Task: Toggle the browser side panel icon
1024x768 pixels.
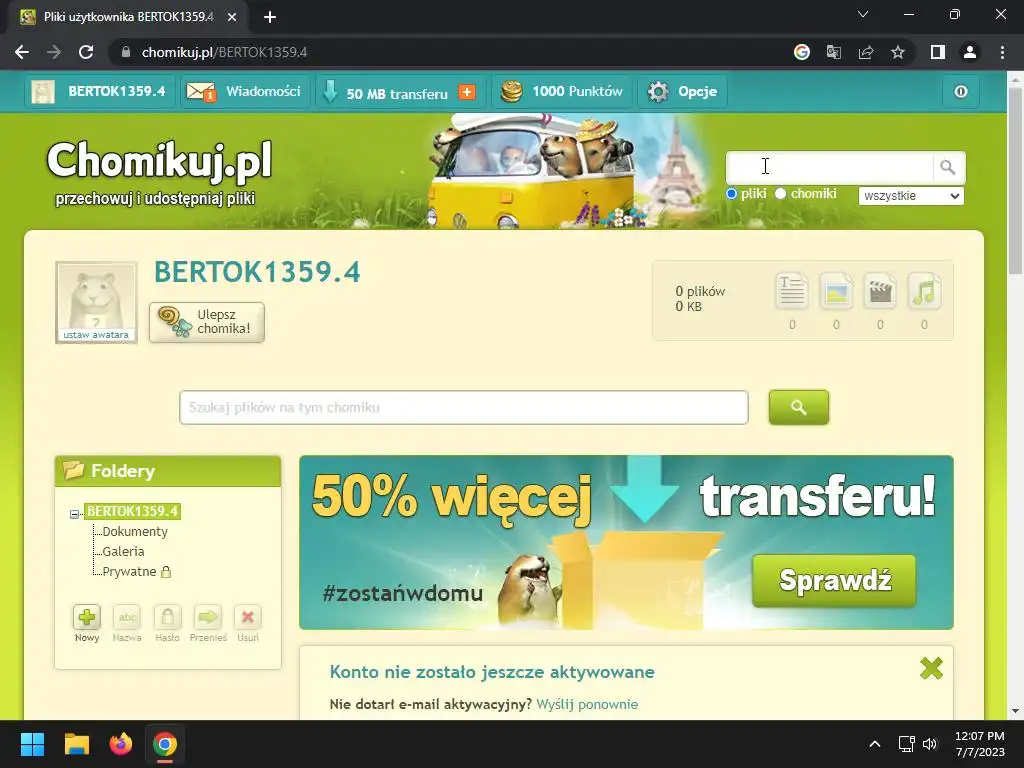Action: pyautogui.click(x=938, y=52)
